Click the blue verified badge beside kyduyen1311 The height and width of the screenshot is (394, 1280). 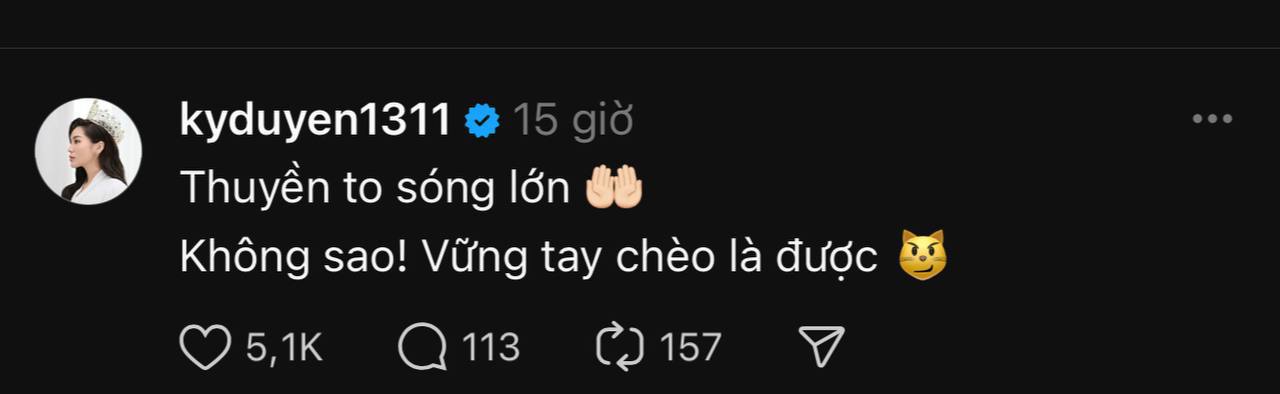[483, 121]
